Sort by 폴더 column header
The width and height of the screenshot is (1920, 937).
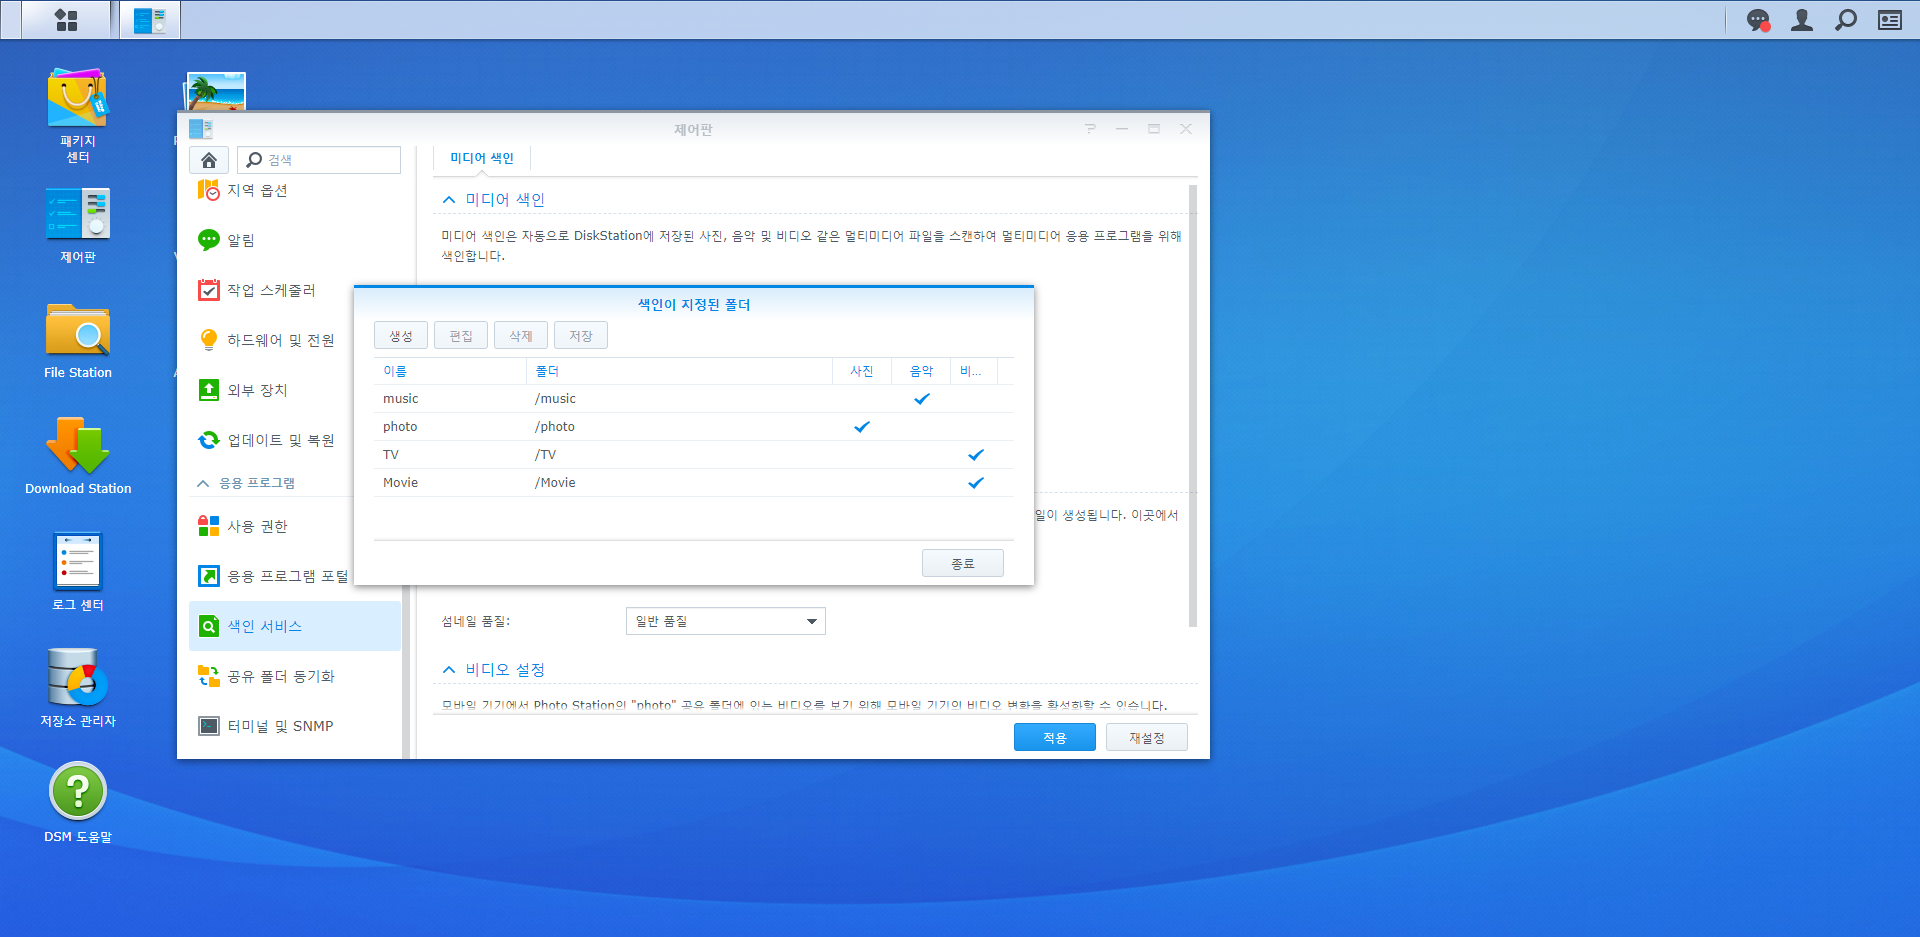(x=679, y=371)
